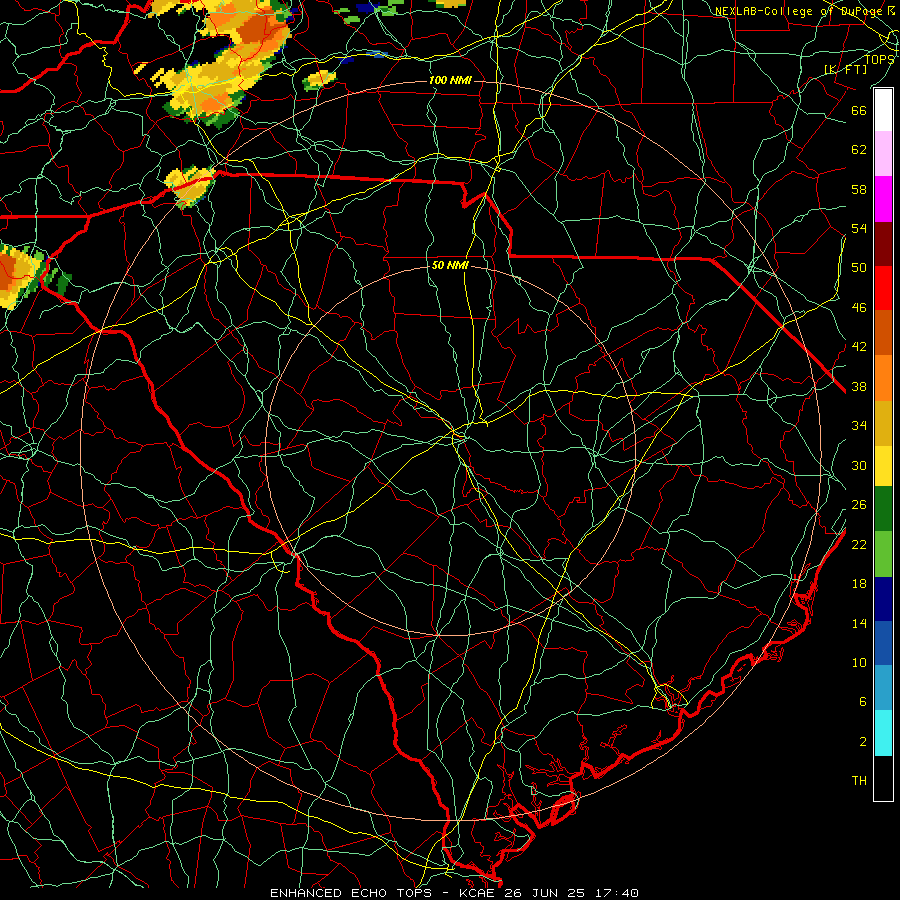
Task: Click the cyan 10 kft legend swatch
Action: pos(883,733)
